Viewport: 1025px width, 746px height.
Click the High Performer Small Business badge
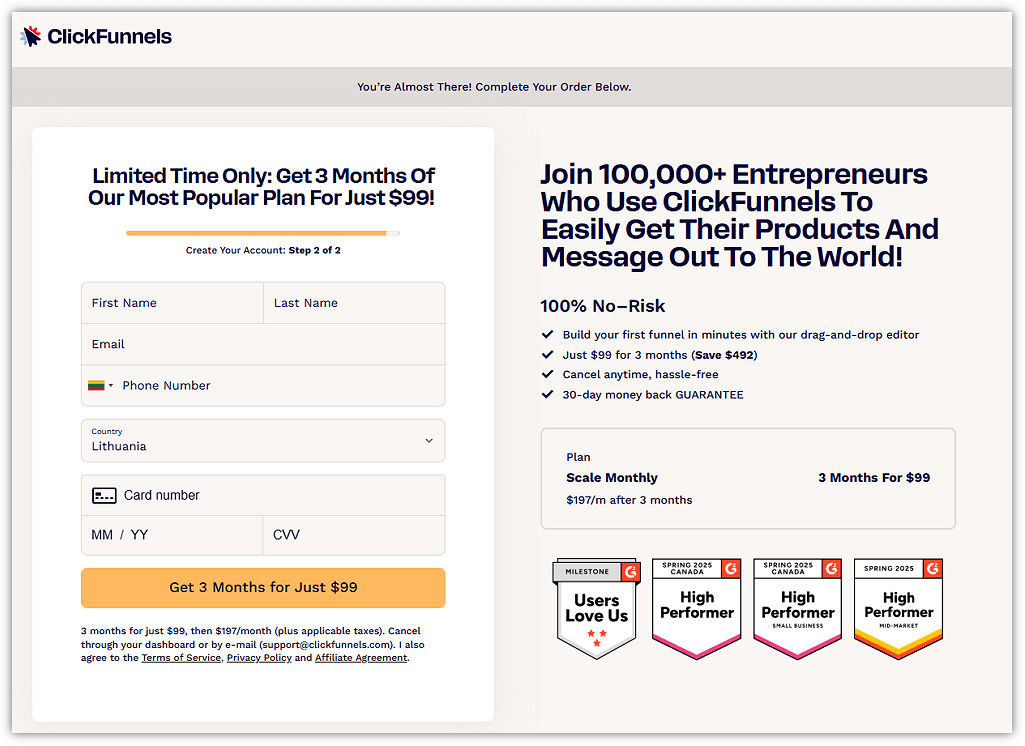(x=798, y=608)
